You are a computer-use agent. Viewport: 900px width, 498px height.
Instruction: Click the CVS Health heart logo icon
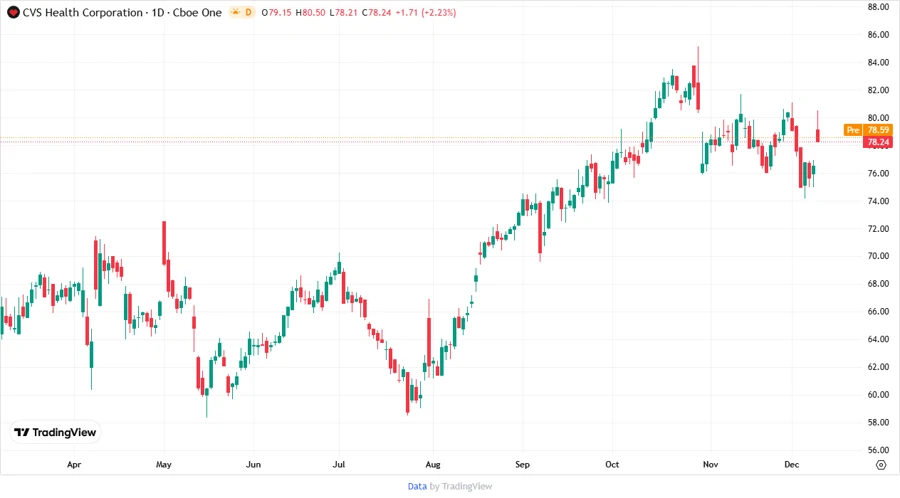[13, 13]
